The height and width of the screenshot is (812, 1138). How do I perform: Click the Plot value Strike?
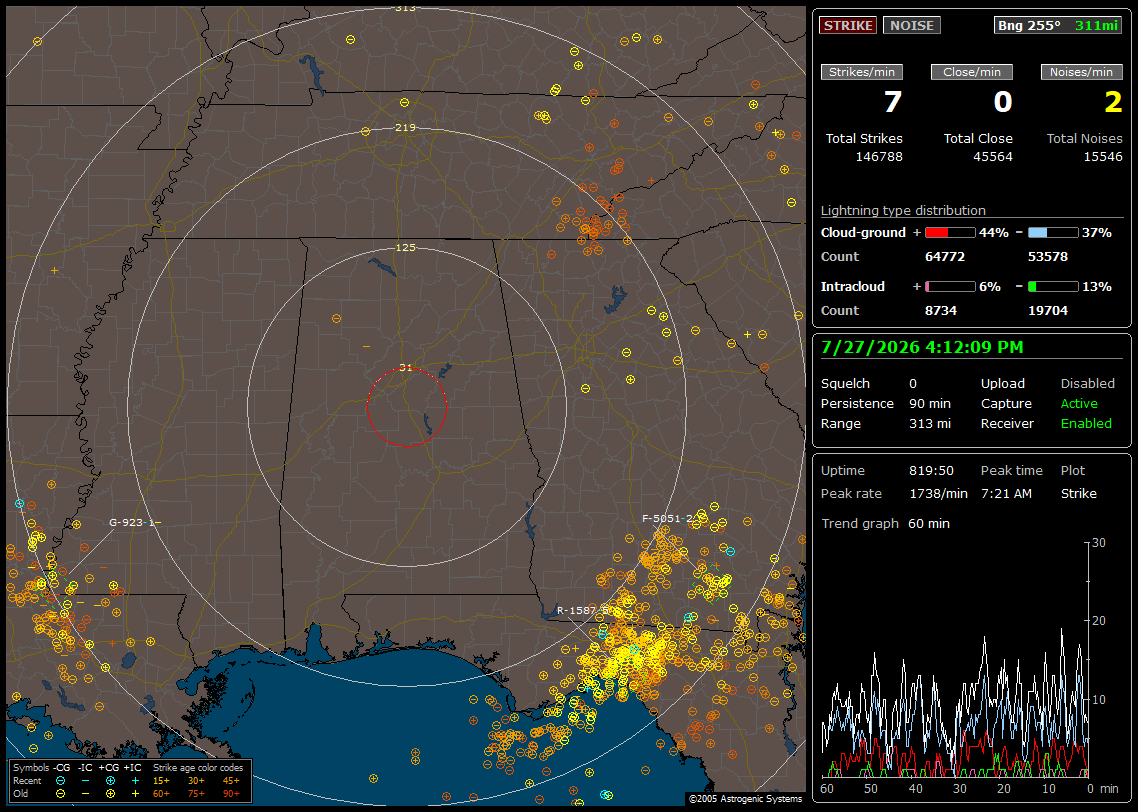[x=1078, y=493]
